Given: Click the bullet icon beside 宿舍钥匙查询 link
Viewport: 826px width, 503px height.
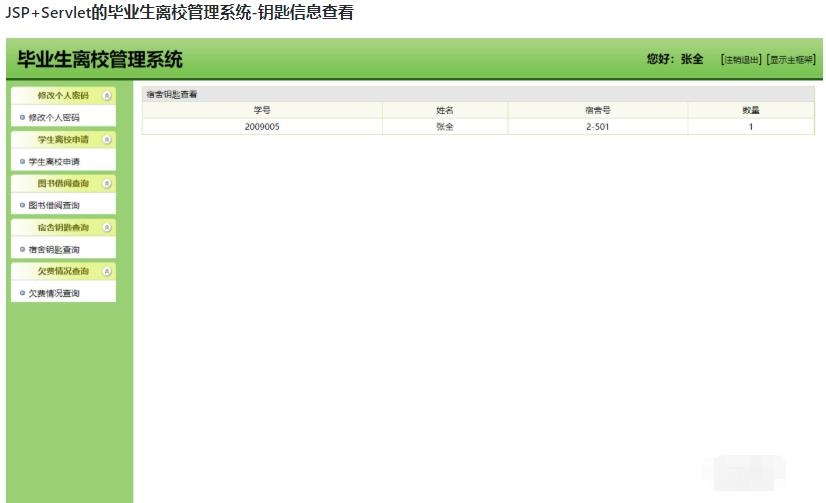Looking at the screenshot, I should 22,249.
